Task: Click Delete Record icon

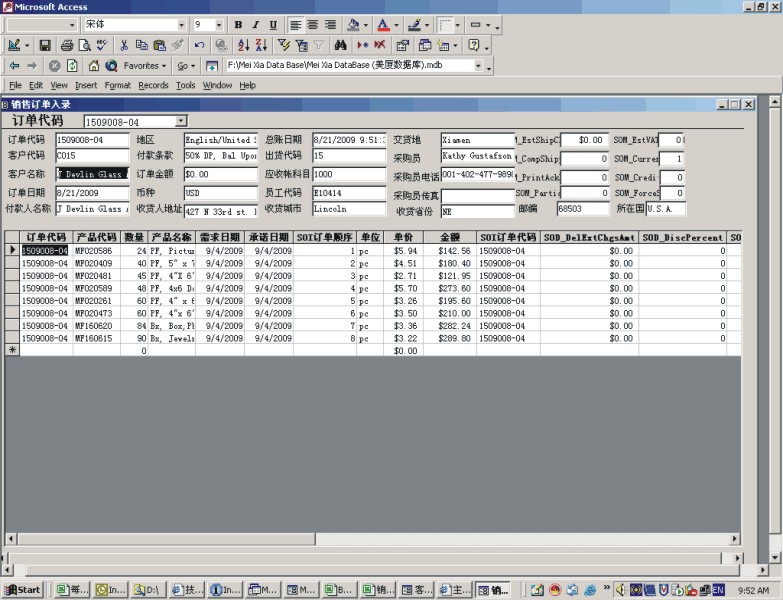Action: pyautogui.click(x=380, y=45)
